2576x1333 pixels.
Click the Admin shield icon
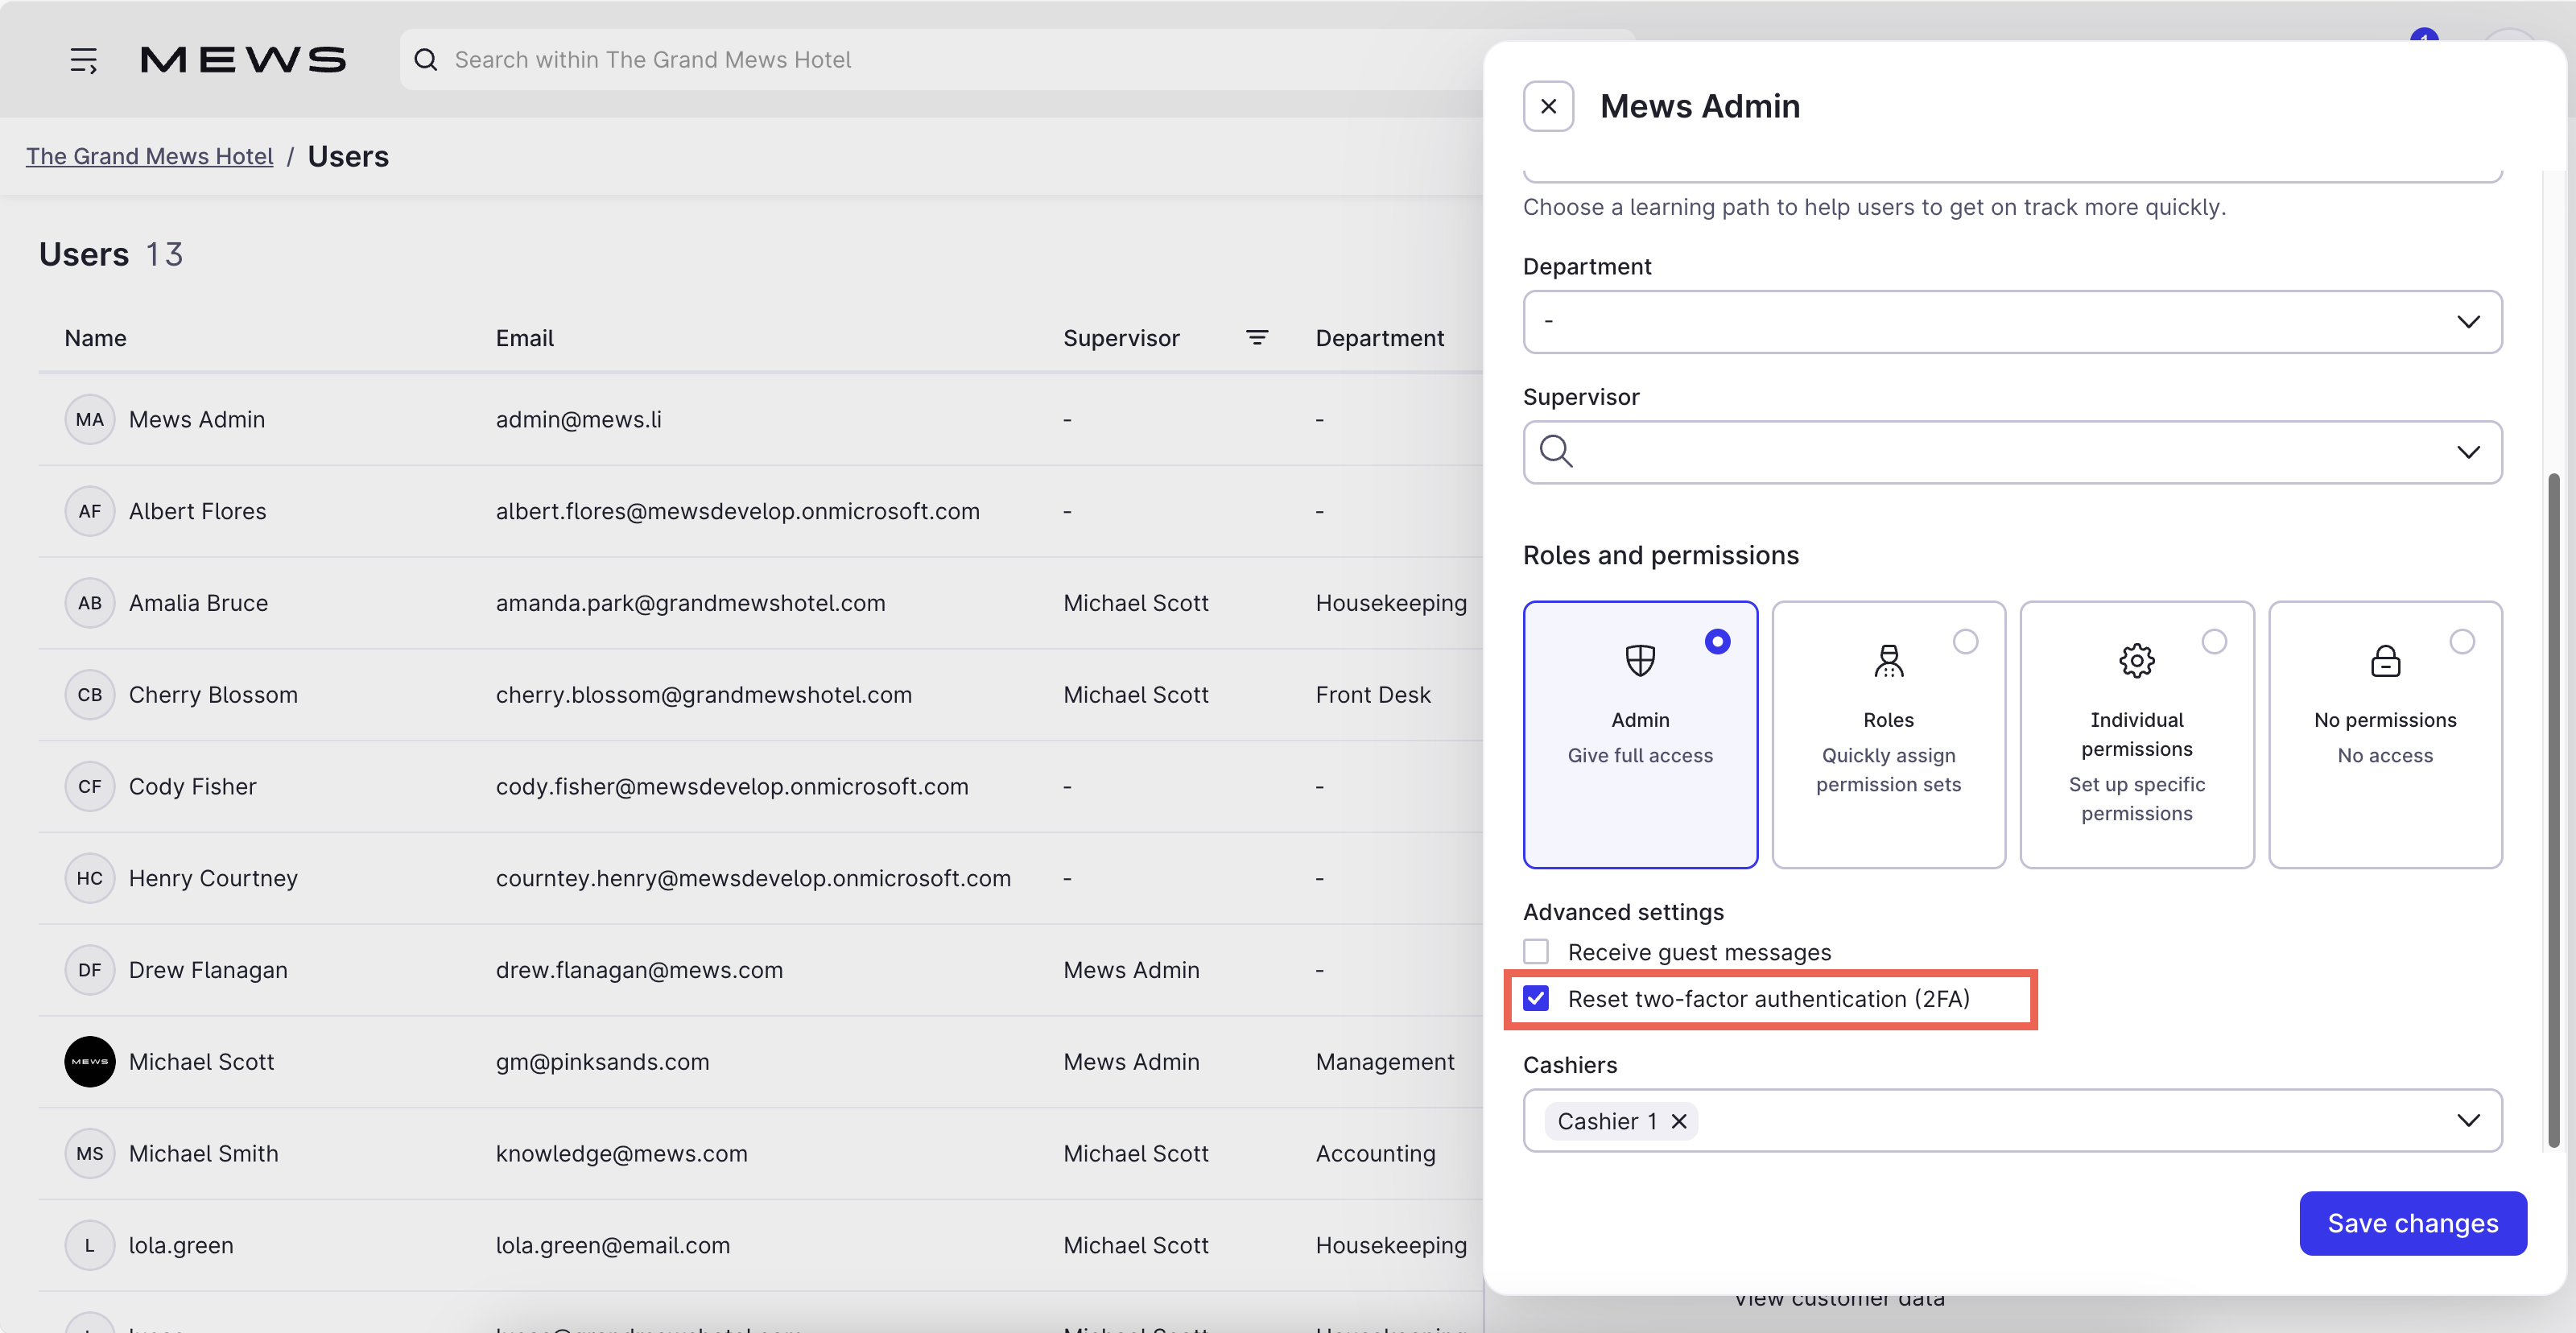(x=1640, y=660)
